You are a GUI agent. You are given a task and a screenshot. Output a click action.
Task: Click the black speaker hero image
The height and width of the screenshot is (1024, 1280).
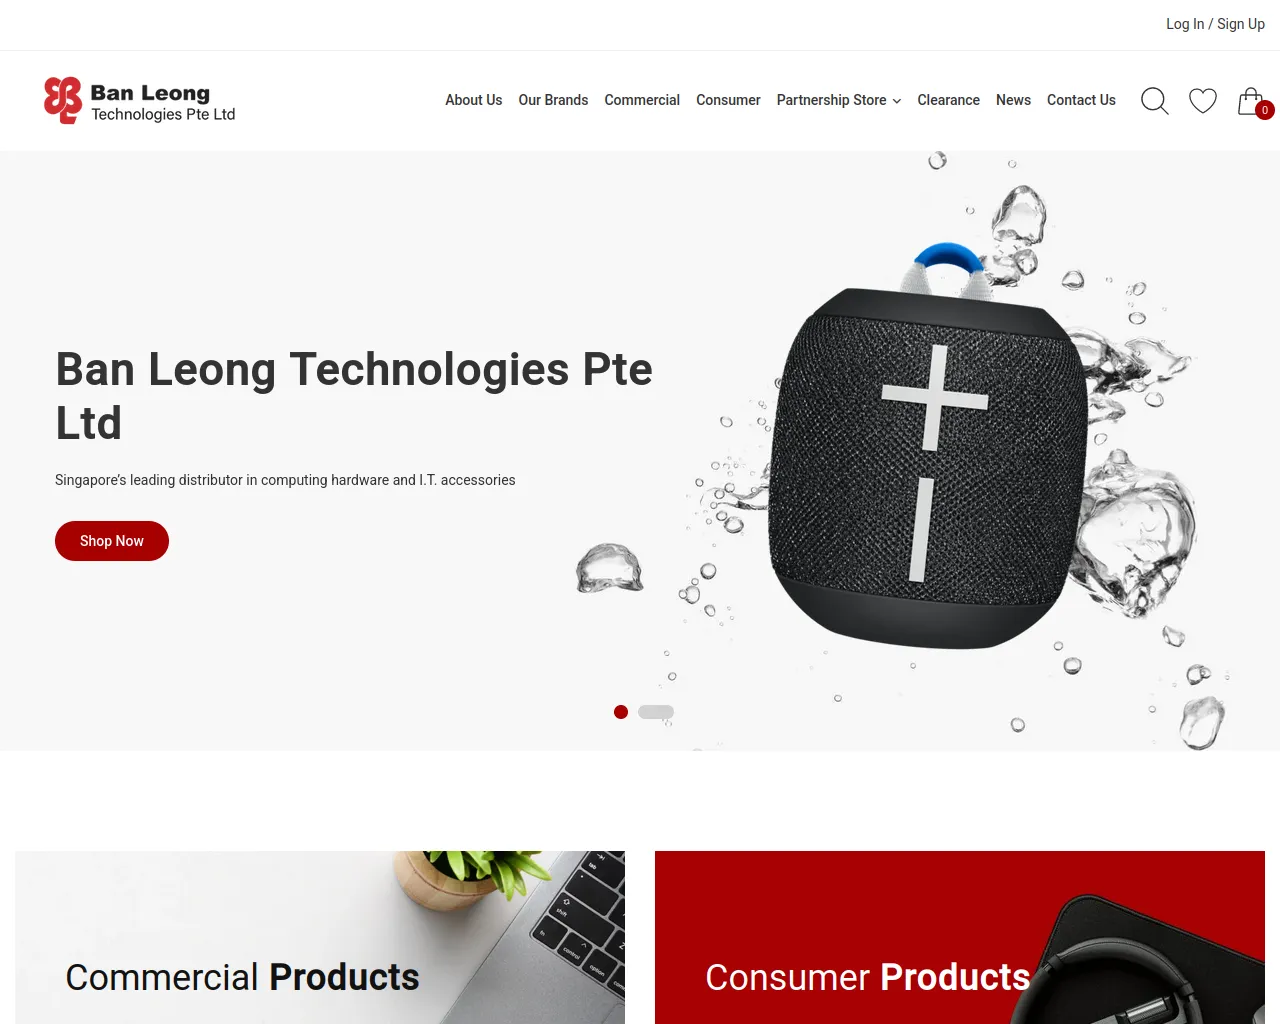[x=927, y=450]
